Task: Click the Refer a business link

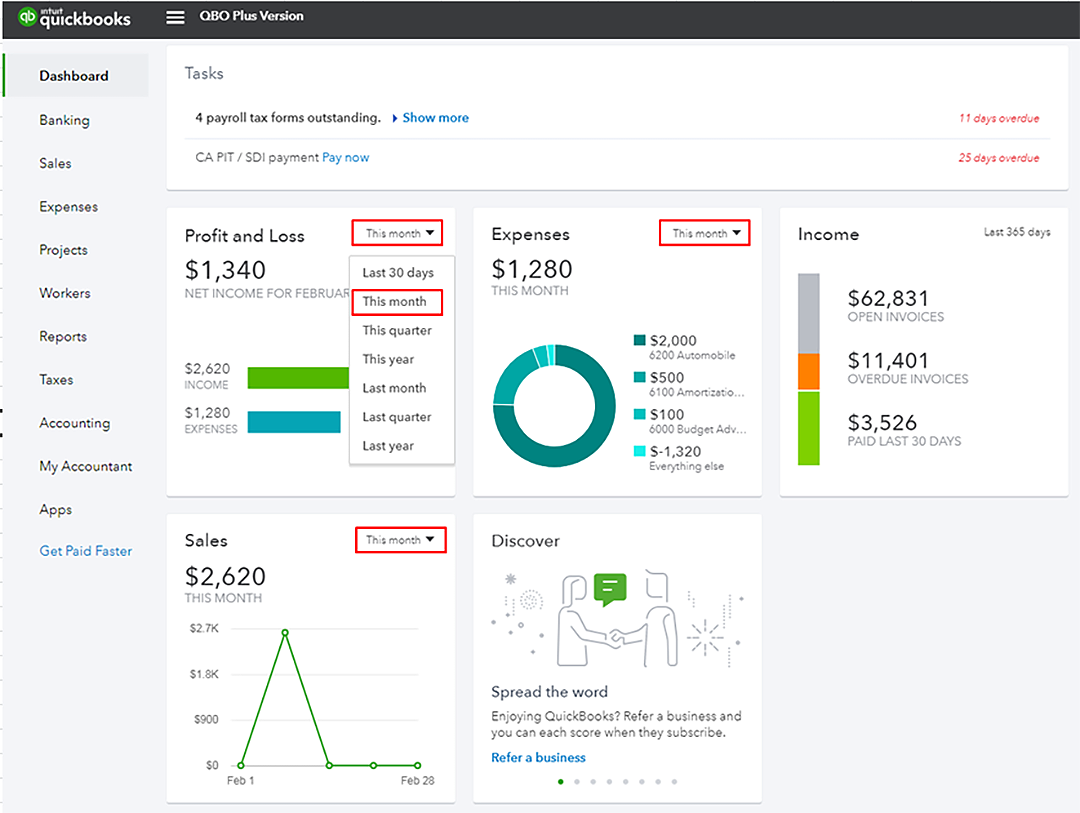Action: (x=538, y=758)
